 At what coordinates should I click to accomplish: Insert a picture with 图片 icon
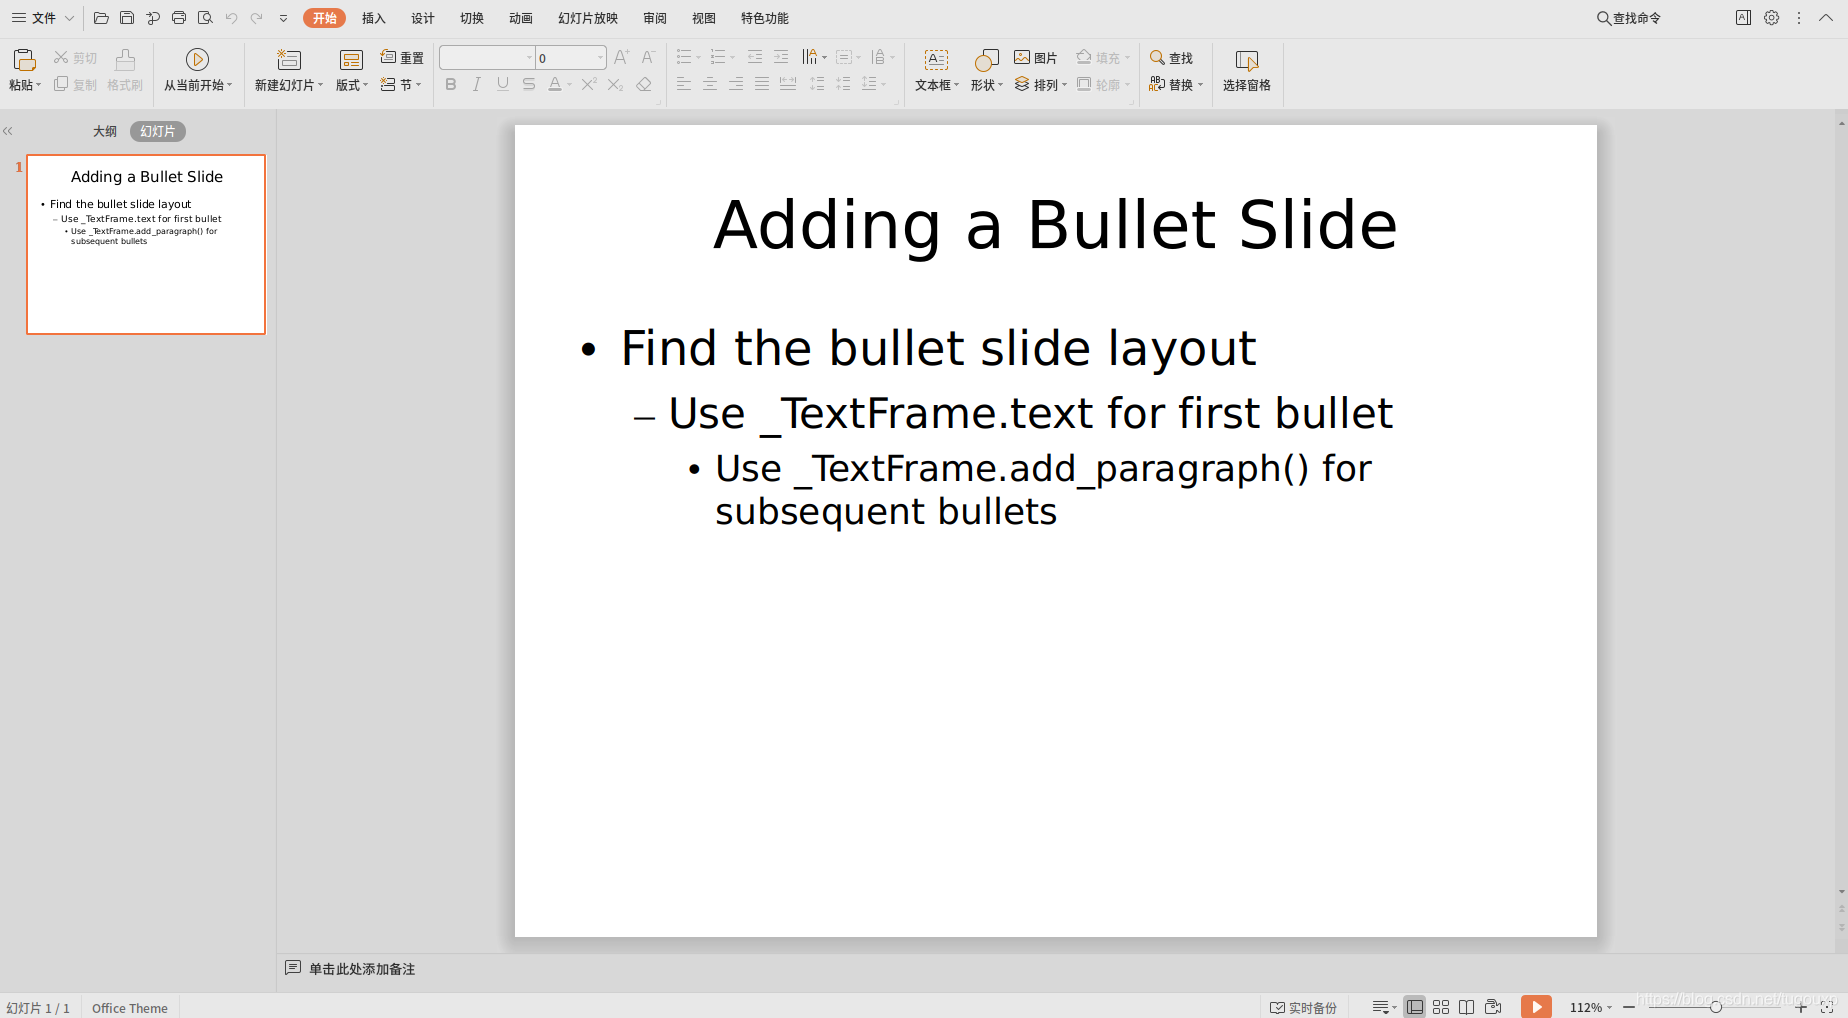pyautogui.click(x=1035, y=58)
